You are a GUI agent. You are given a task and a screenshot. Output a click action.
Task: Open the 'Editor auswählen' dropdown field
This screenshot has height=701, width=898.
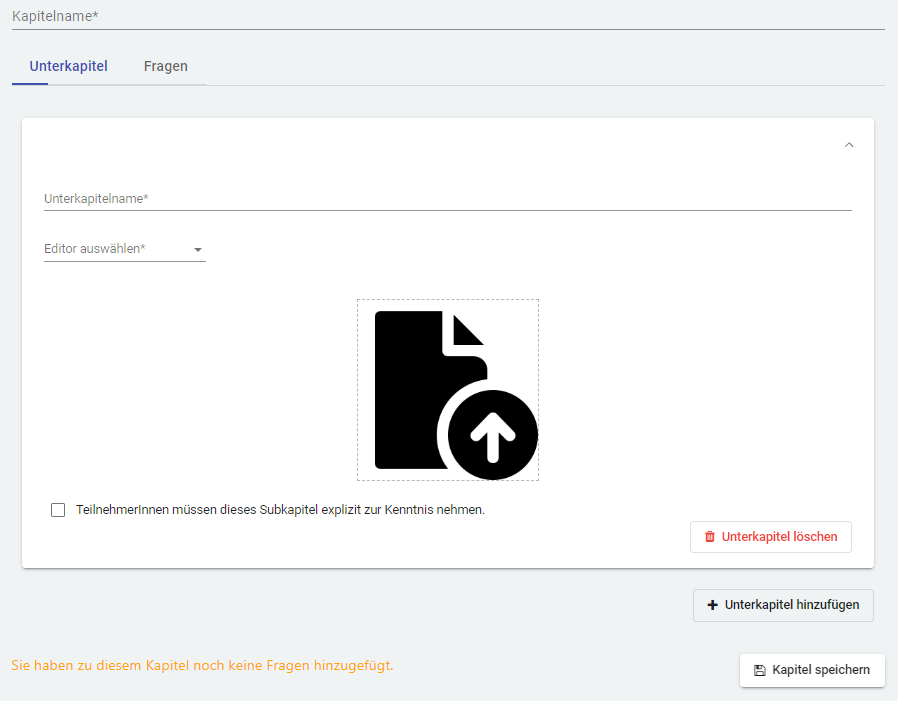click(115, 249)
